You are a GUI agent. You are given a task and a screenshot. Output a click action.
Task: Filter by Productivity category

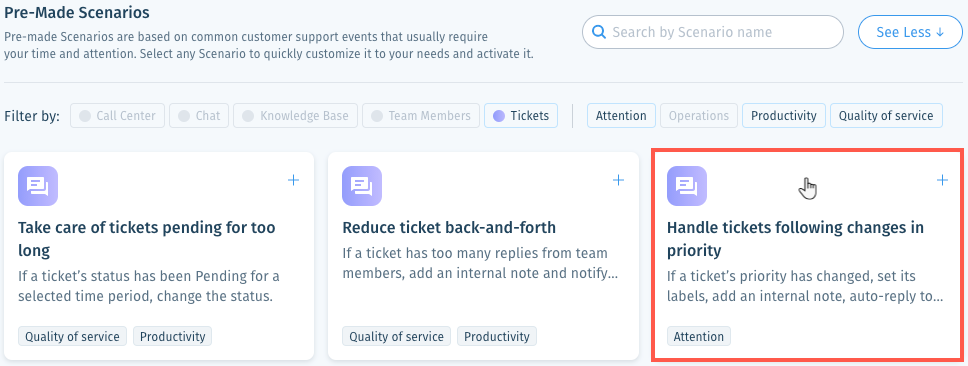tap(783, 115)
